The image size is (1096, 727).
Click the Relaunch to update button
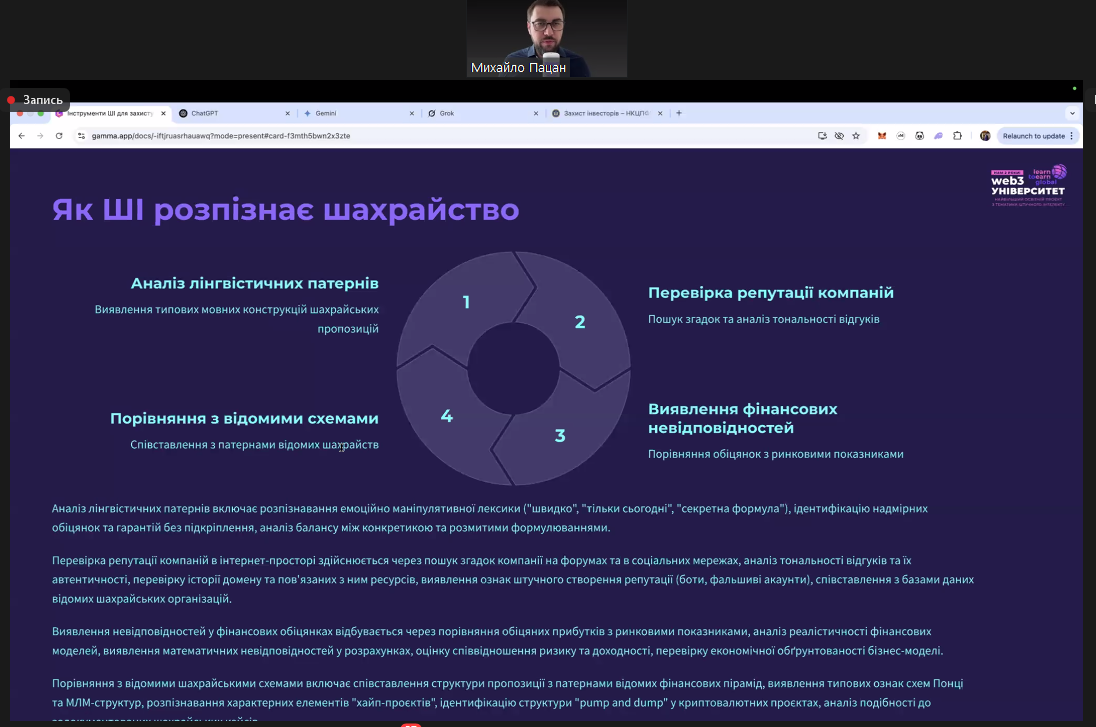coord(1032,135)
